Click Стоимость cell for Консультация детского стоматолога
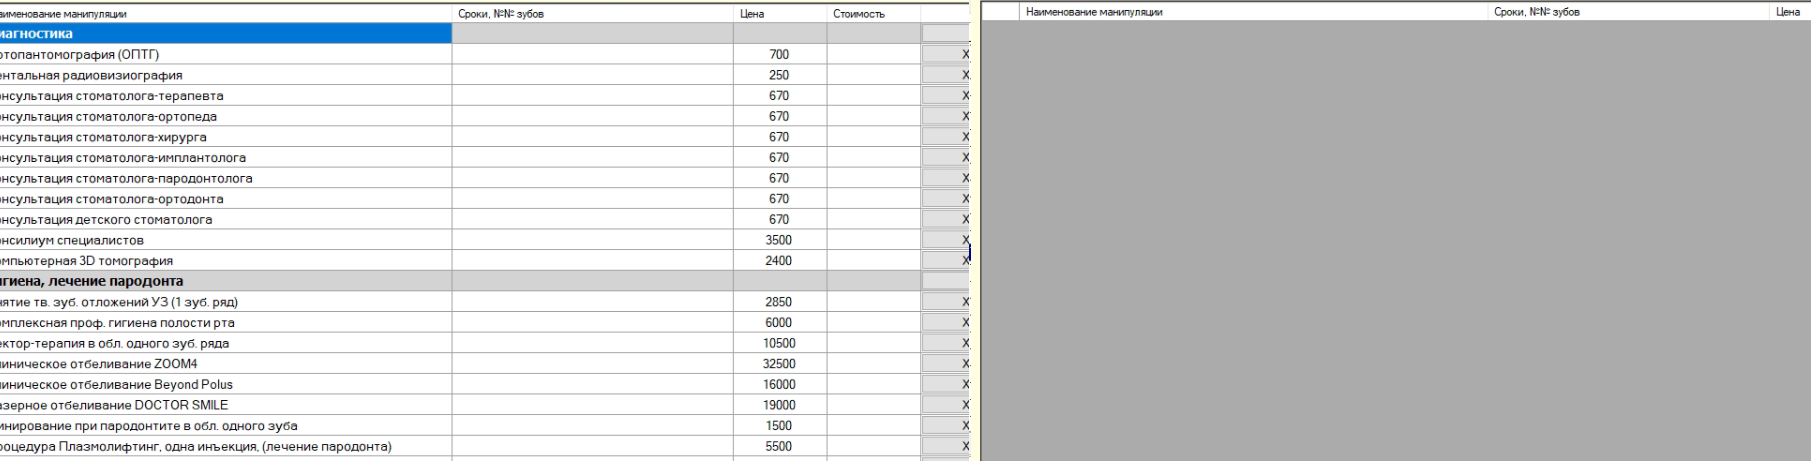Image resolution: width=1811 pixels, height=461 pixels. (x=873, y=220)
